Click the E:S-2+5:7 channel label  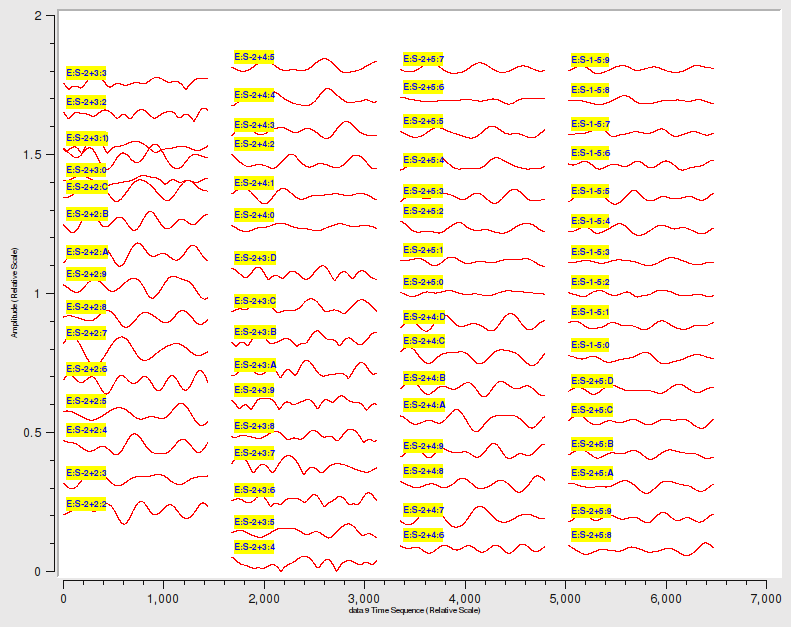(423, 60)
